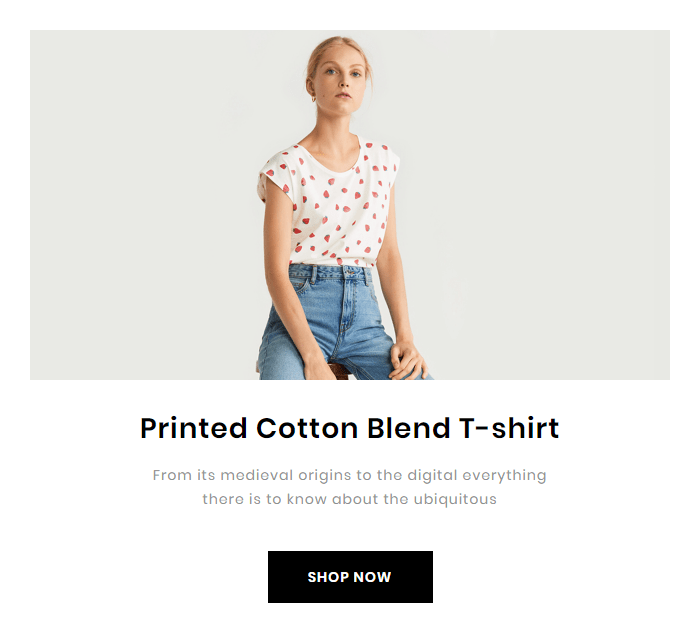
Task: Click the word 'Printed' in the title
Action: pyautogui.click(x=194, y=428)
